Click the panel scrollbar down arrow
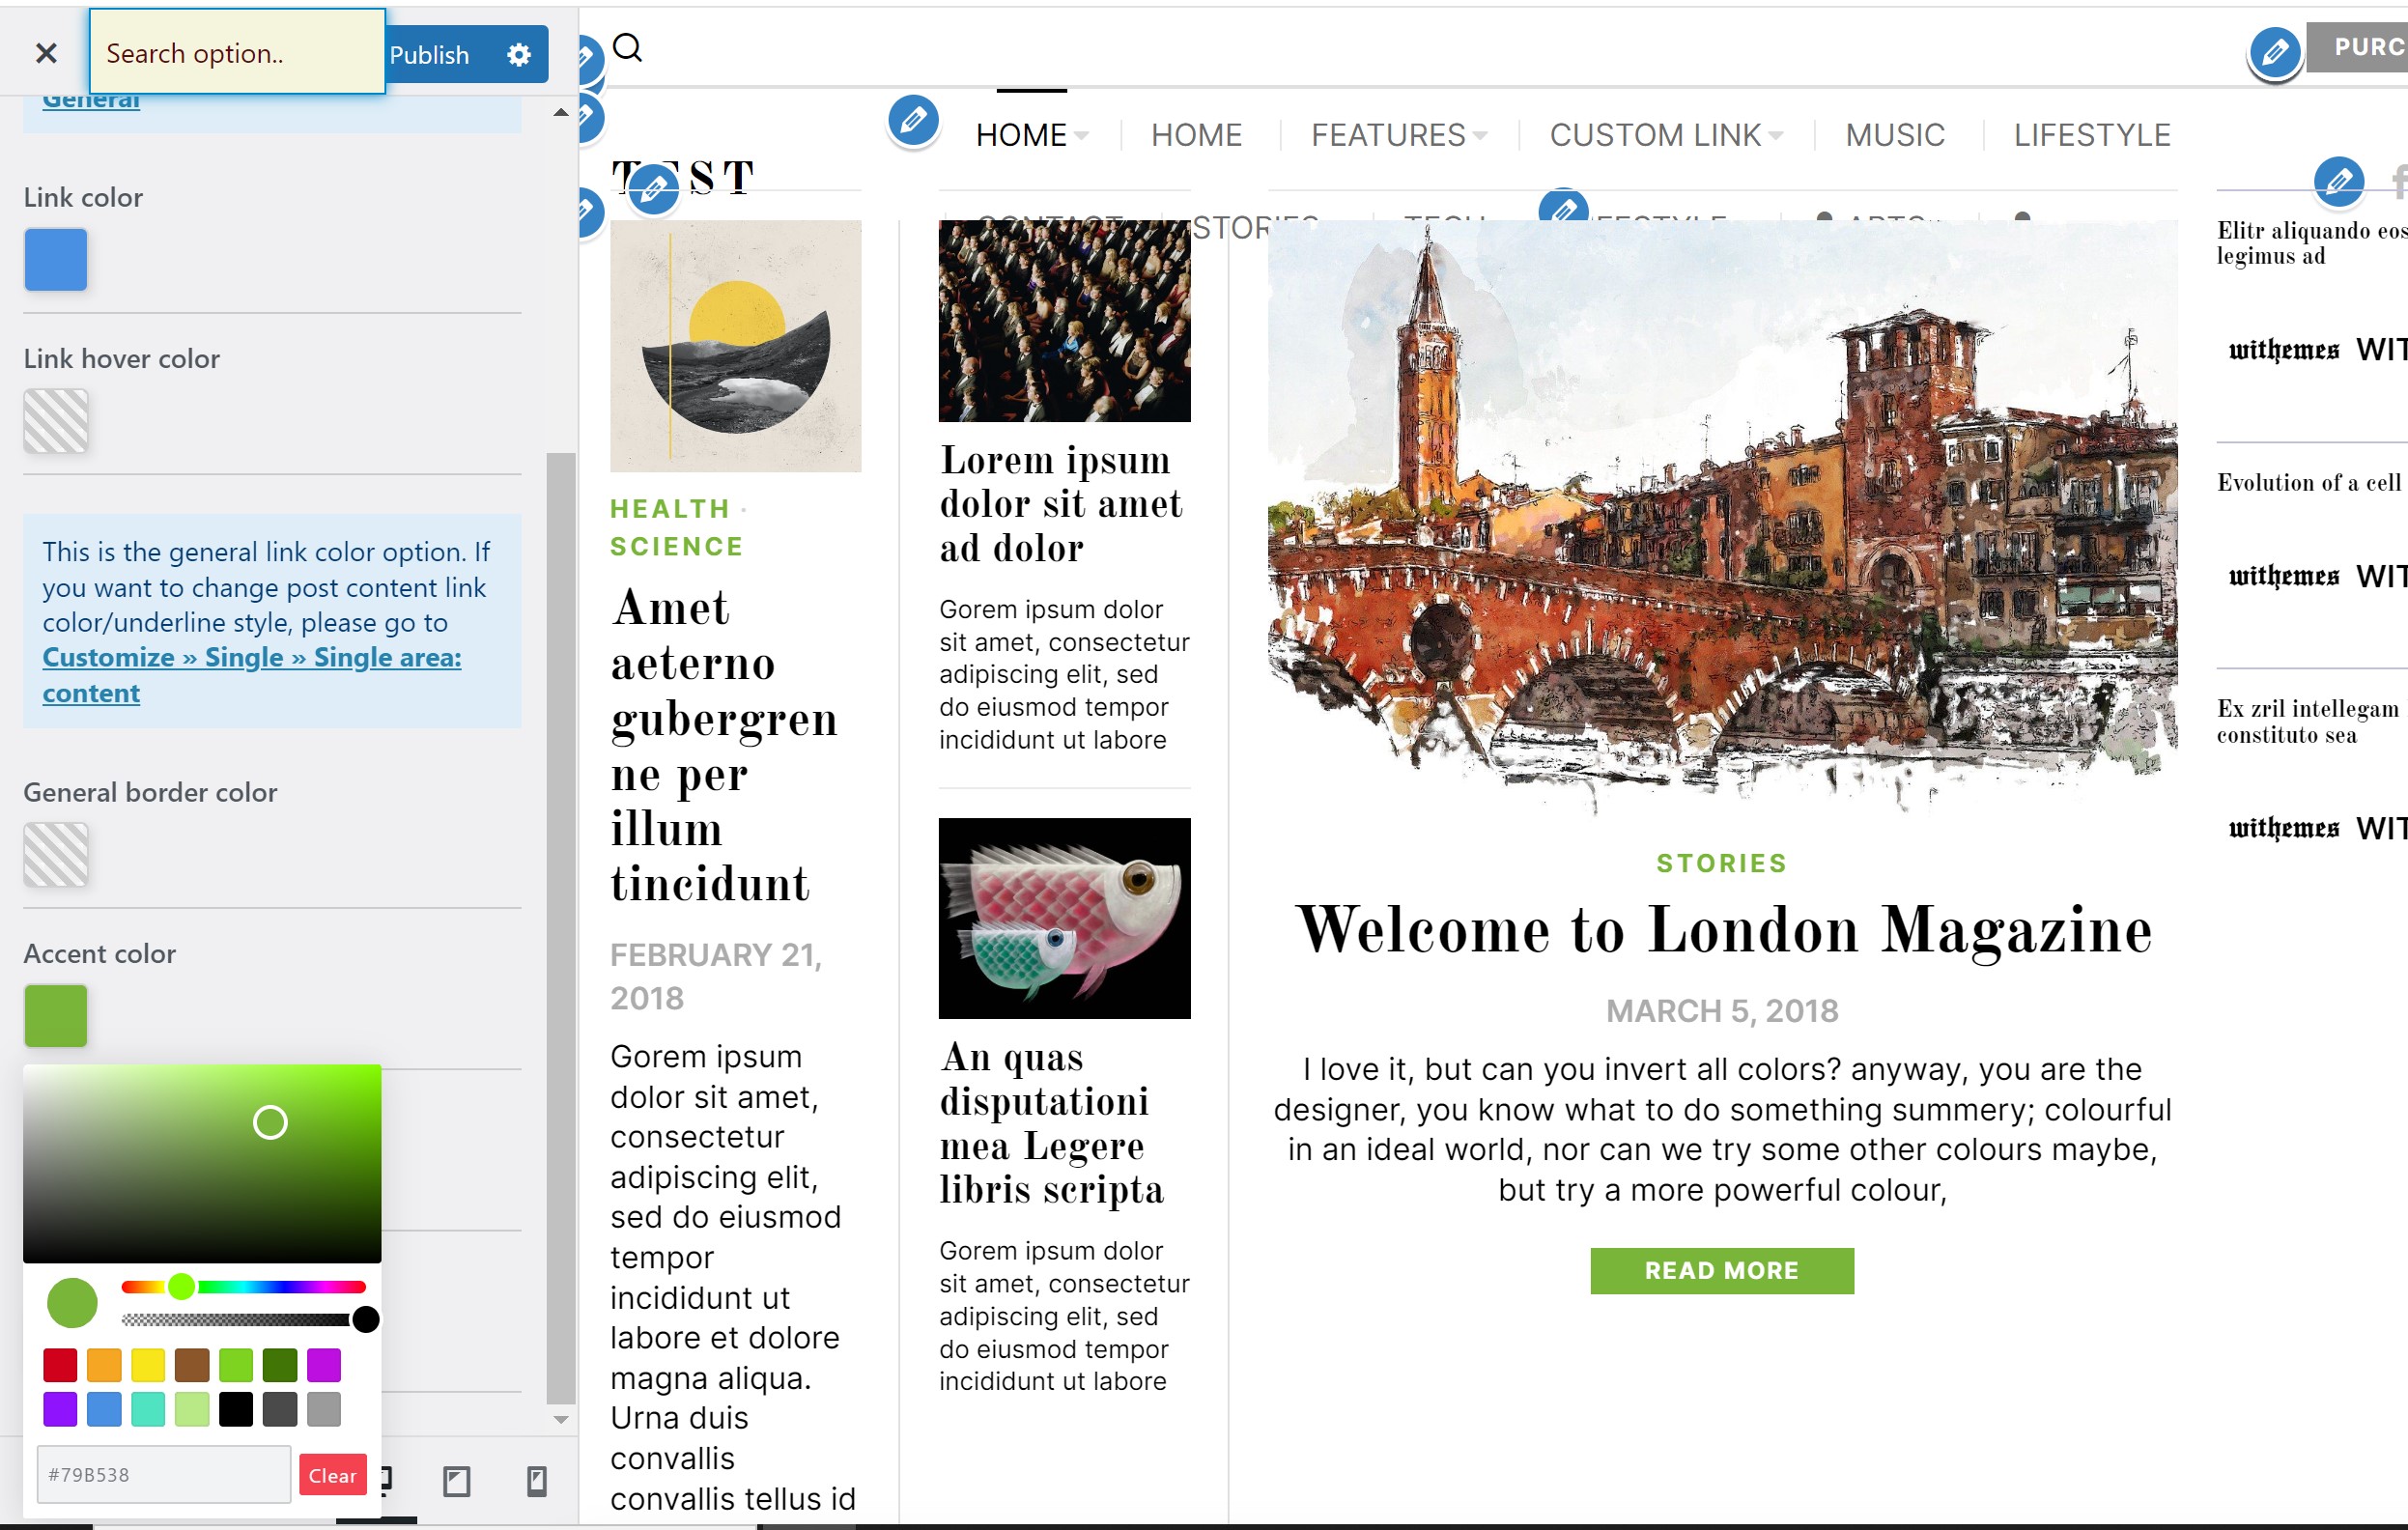Viewport: 2408px width, 1530px height. click(561, 1419)
